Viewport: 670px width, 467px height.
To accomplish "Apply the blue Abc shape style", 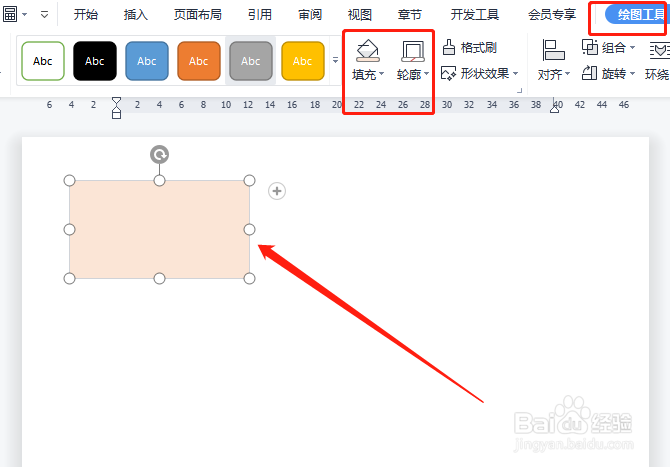I will pos(147,61).
